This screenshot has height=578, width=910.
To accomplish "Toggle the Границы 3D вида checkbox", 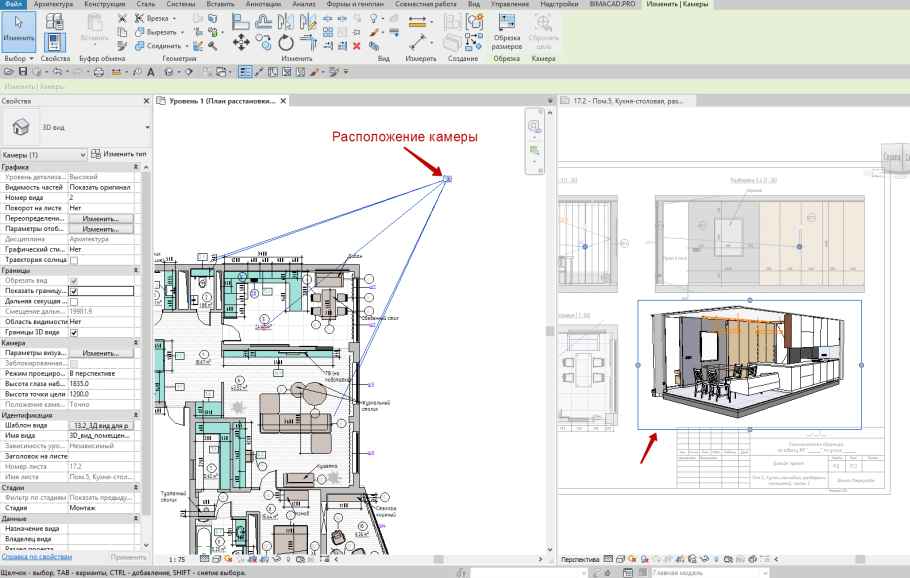I will click(74, 332).
